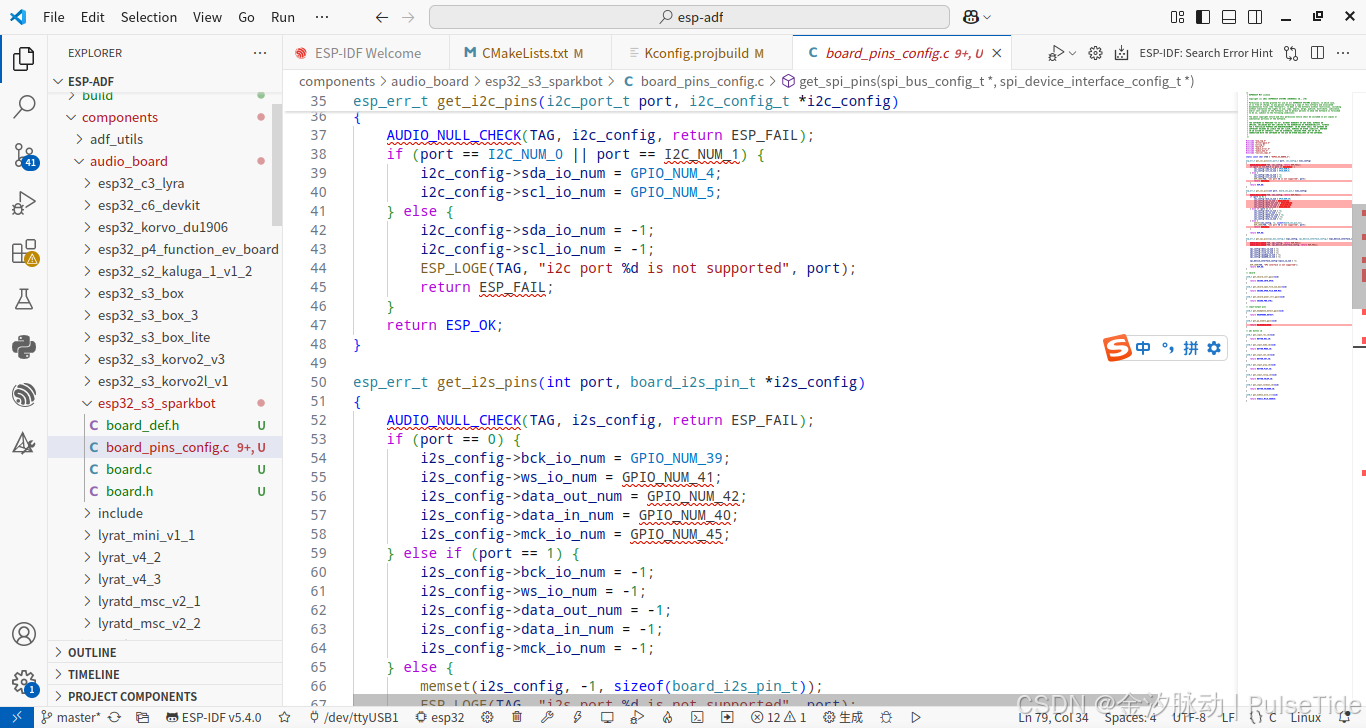Image resolution: width=1366 pixels, height=728 pixels.
Task: Expand the PROJECT COMPONENTS section
Action: click(165, 696)
